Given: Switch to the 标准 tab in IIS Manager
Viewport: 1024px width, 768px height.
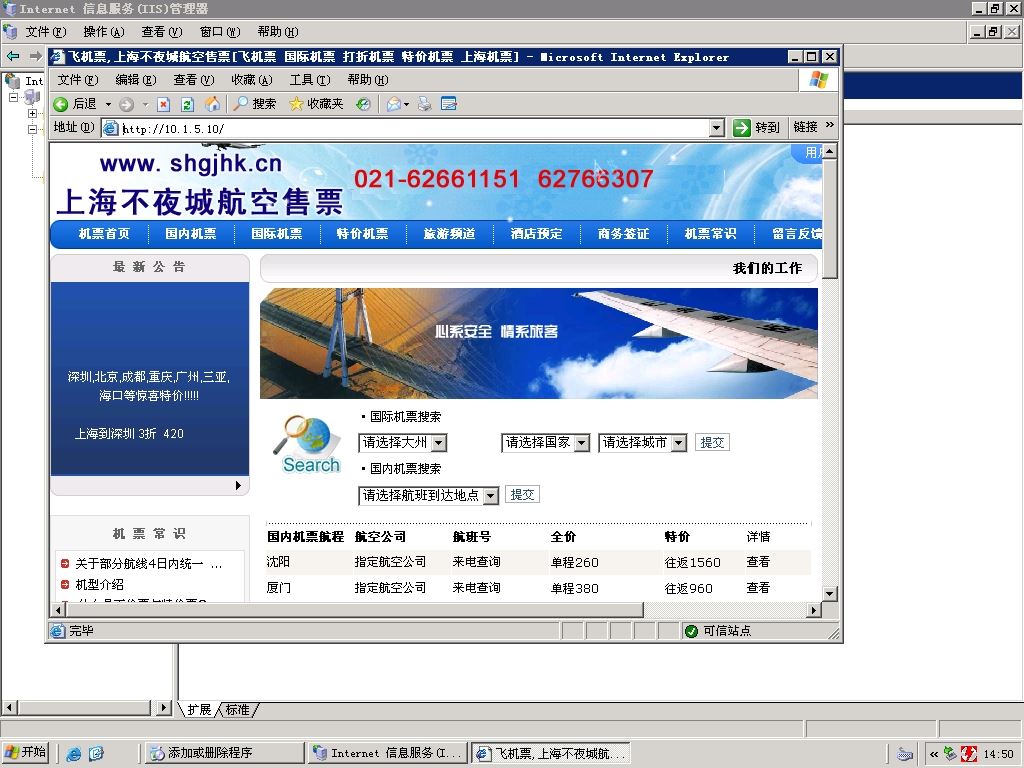Looking at the screenshot, I should [238, 709].
